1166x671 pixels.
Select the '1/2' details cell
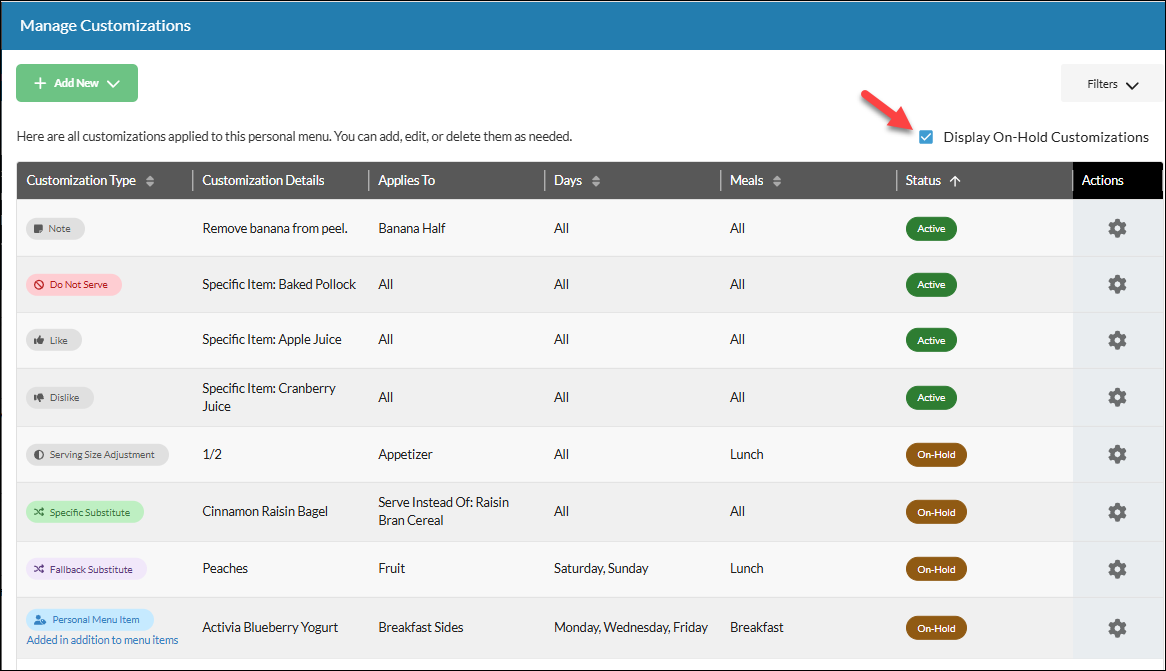point(212,454)
